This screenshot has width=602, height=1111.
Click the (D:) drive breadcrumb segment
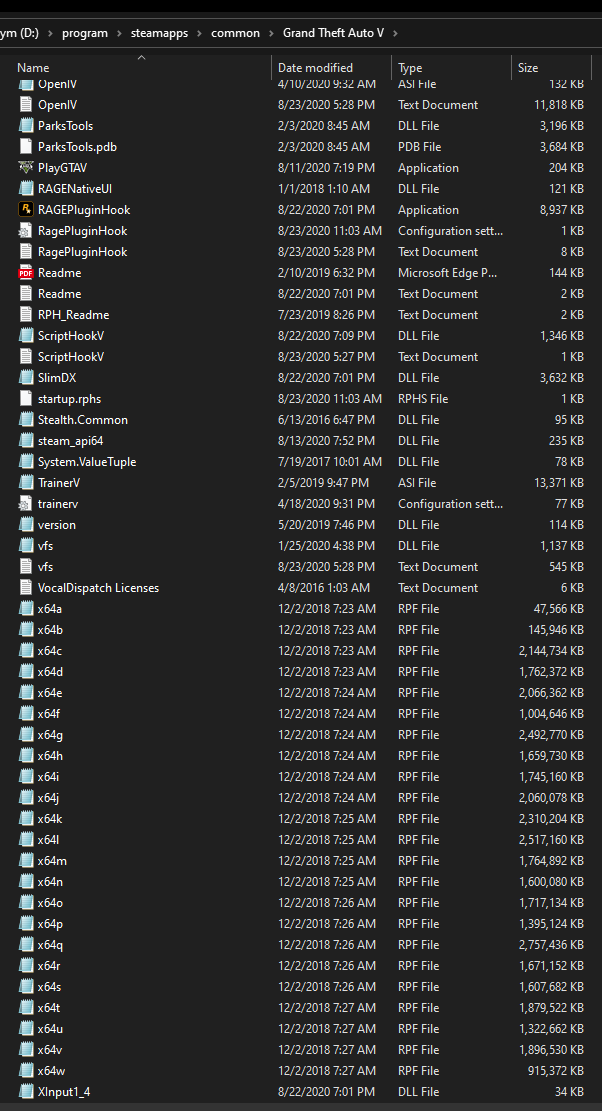tap(20, 33)
